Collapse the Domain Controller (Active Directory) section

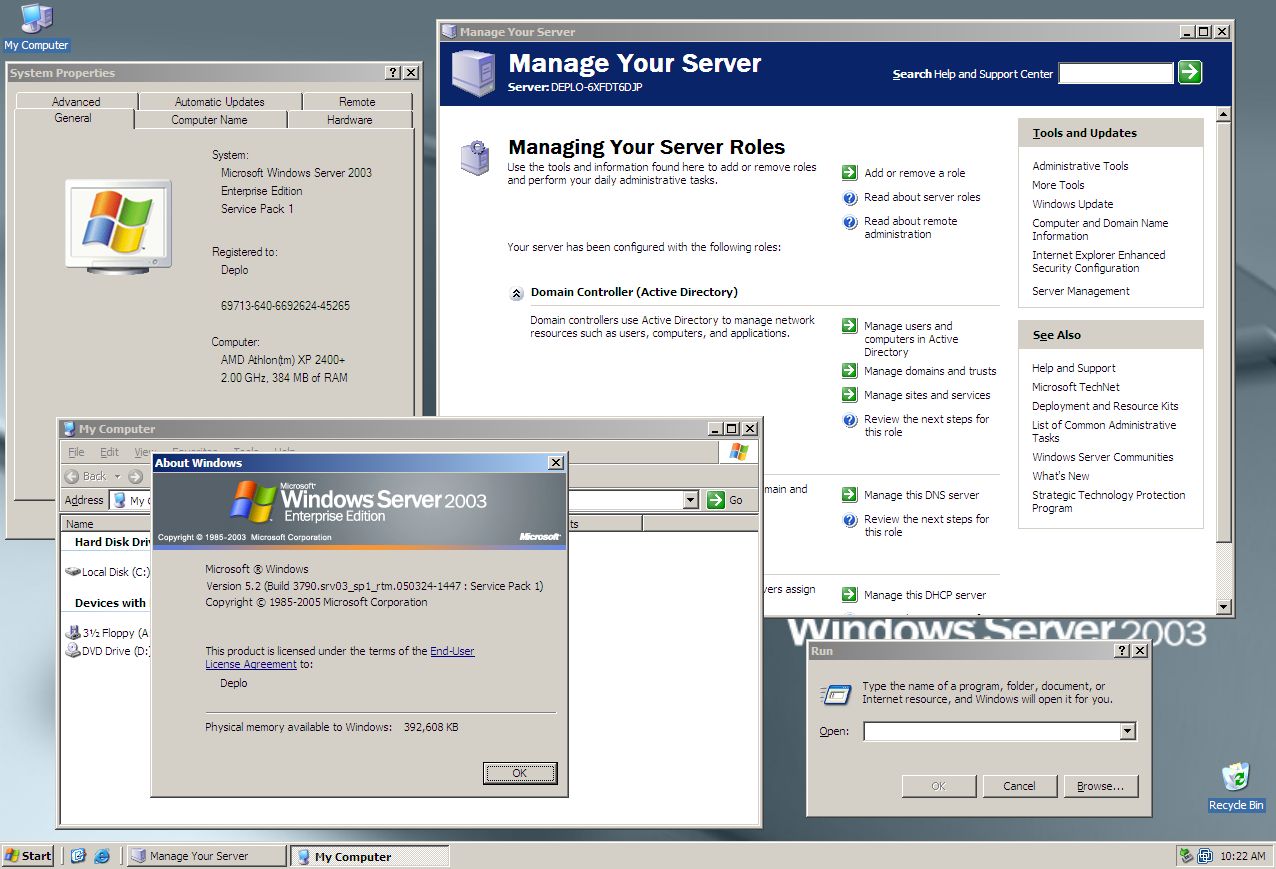pos(516,293)
